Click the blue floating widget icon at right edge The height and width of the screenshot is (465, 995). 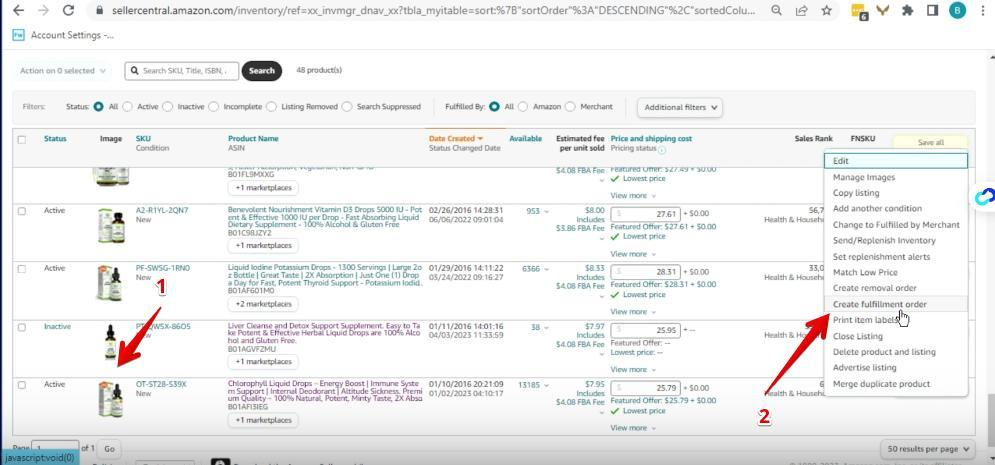[985, 198]
